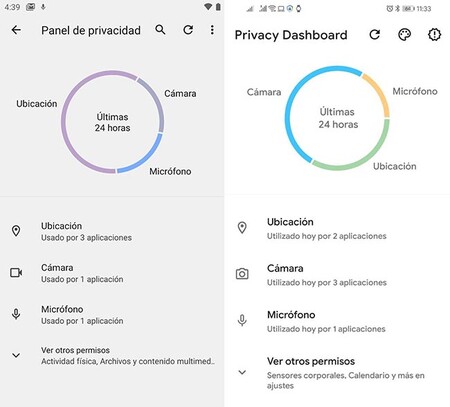Open Ubicación used by 3 aplicaciones
The width and height of the screenshot is (450, 407).
click(x=112, y=231)
